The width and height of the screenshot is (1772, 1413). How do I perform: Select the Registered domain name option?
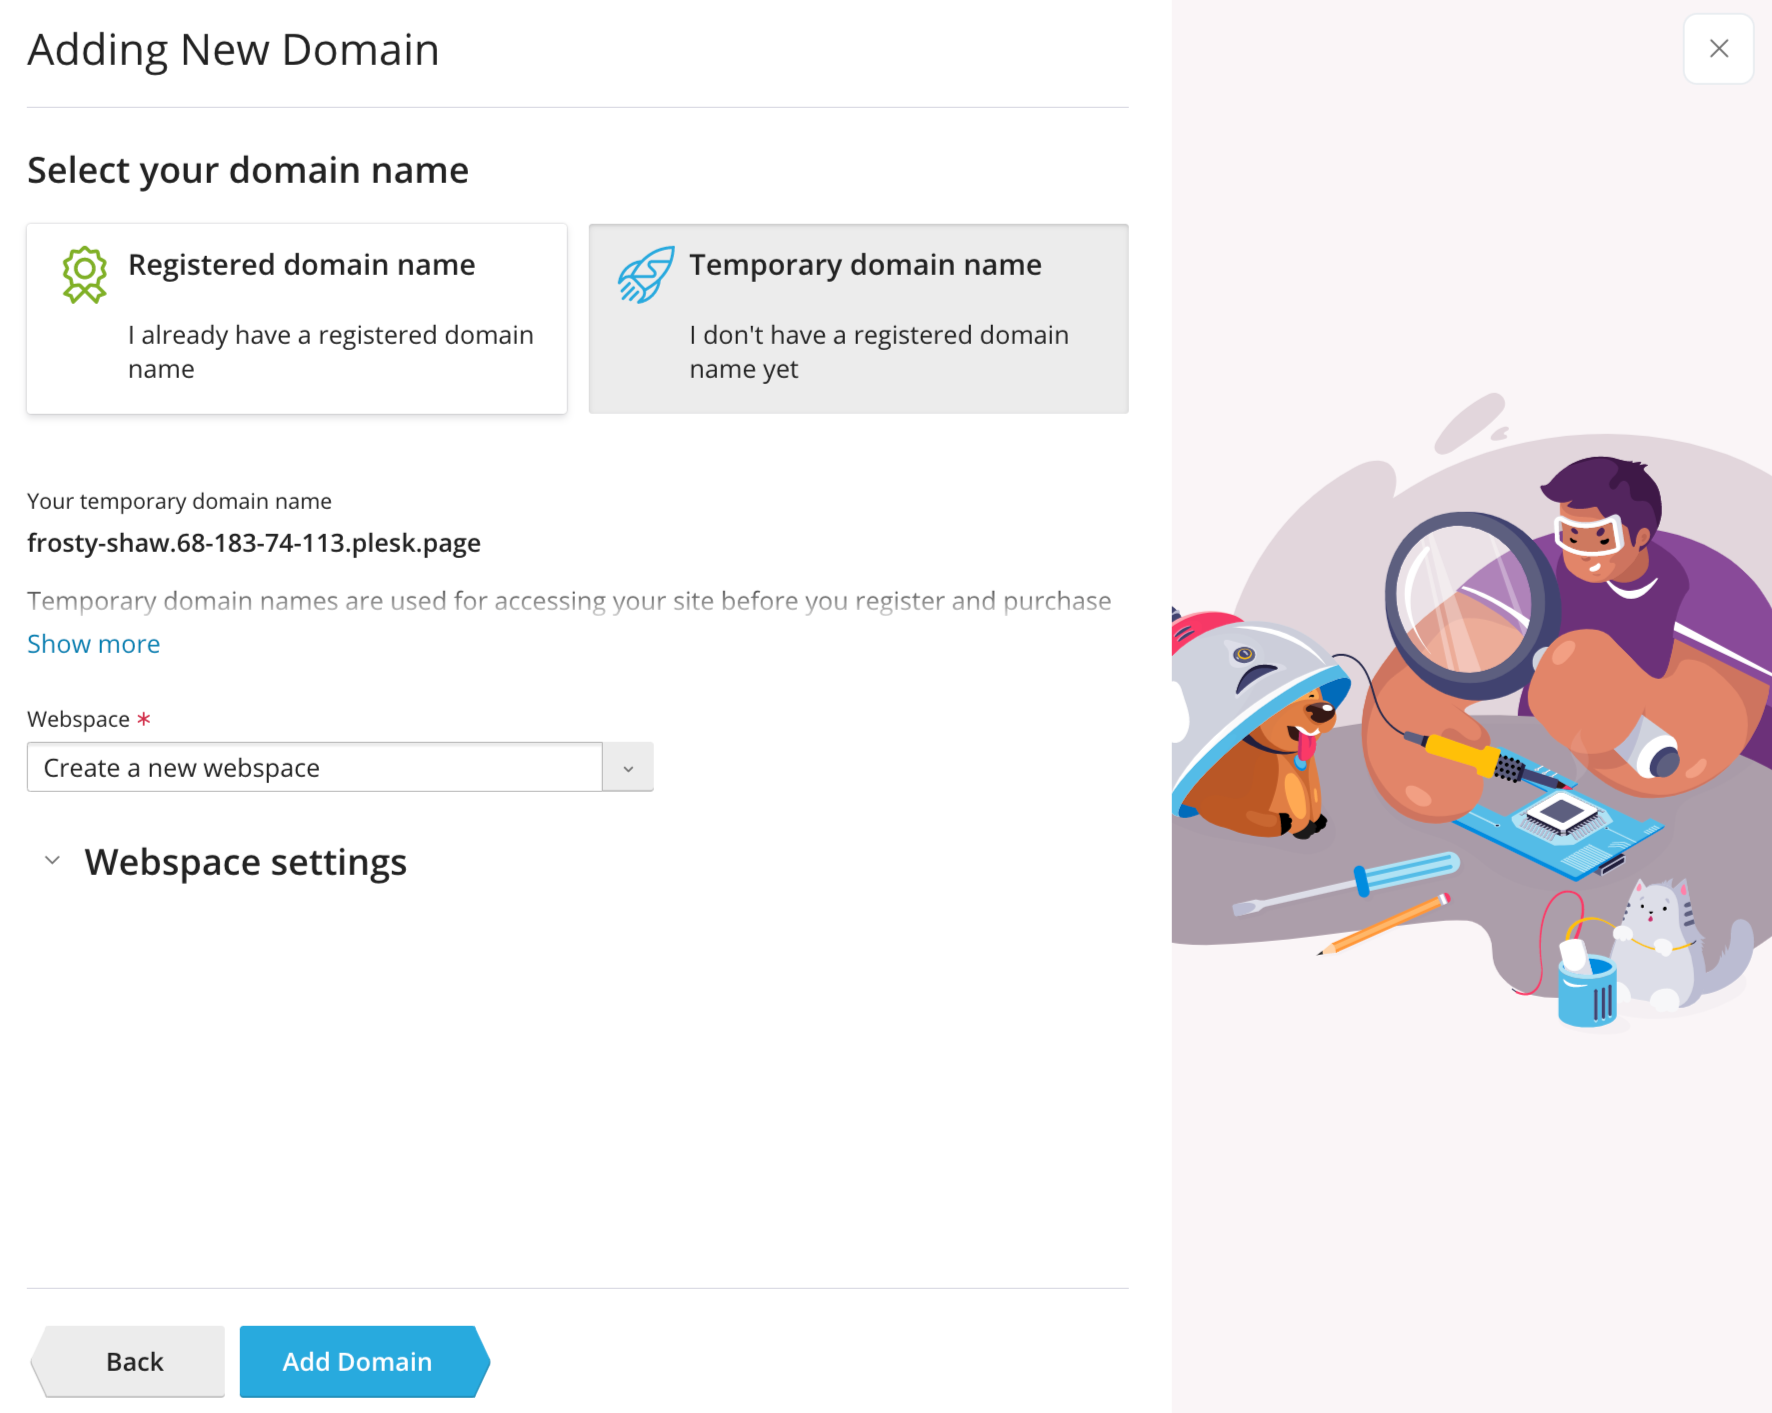coord(297,318)
